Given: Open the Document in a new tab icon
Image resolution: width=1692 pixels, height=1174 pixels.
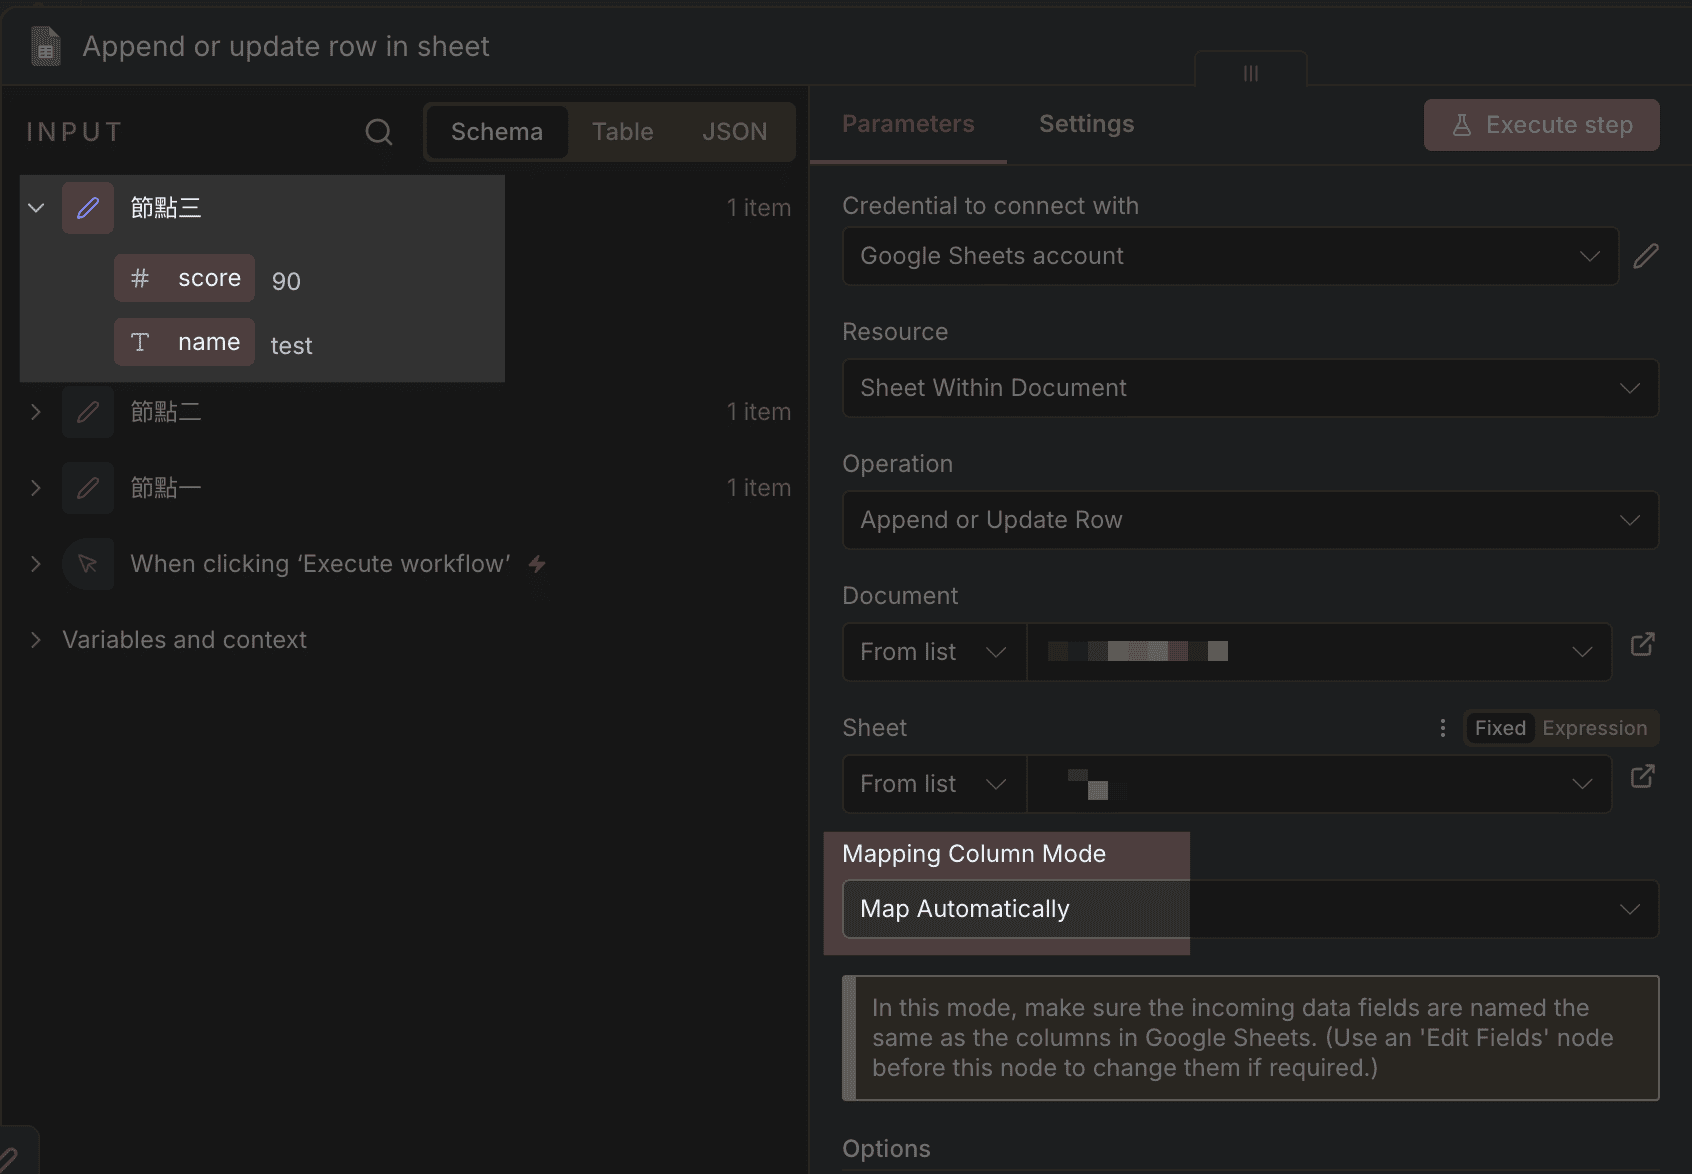Looking at the screenshot, I should pos(1642,644).
